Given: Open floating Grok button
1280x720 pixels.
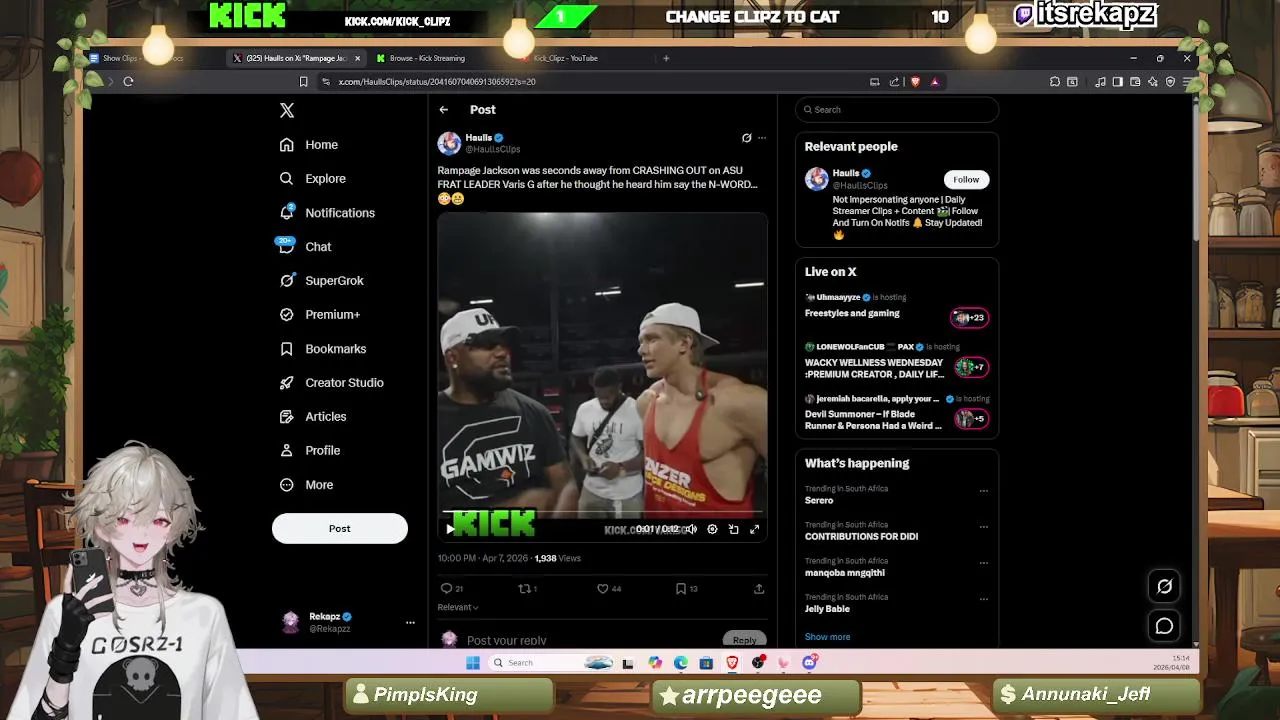Looking at the screenshot, I should [1164, 587].
